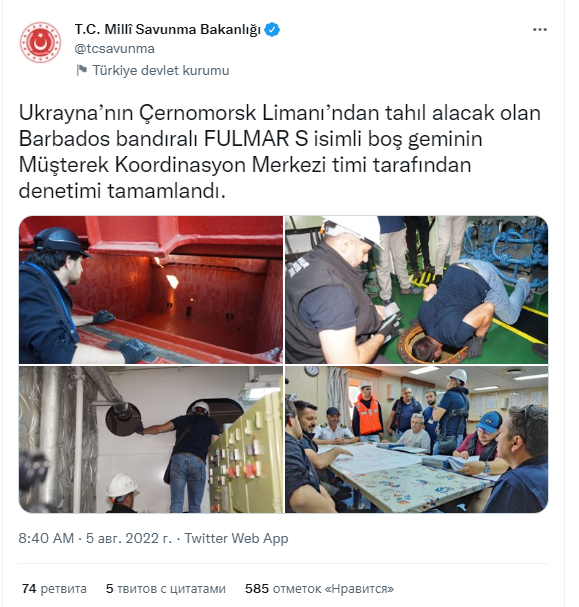Click the 5 авг. 2022 г. date

(x=129, y=538)
